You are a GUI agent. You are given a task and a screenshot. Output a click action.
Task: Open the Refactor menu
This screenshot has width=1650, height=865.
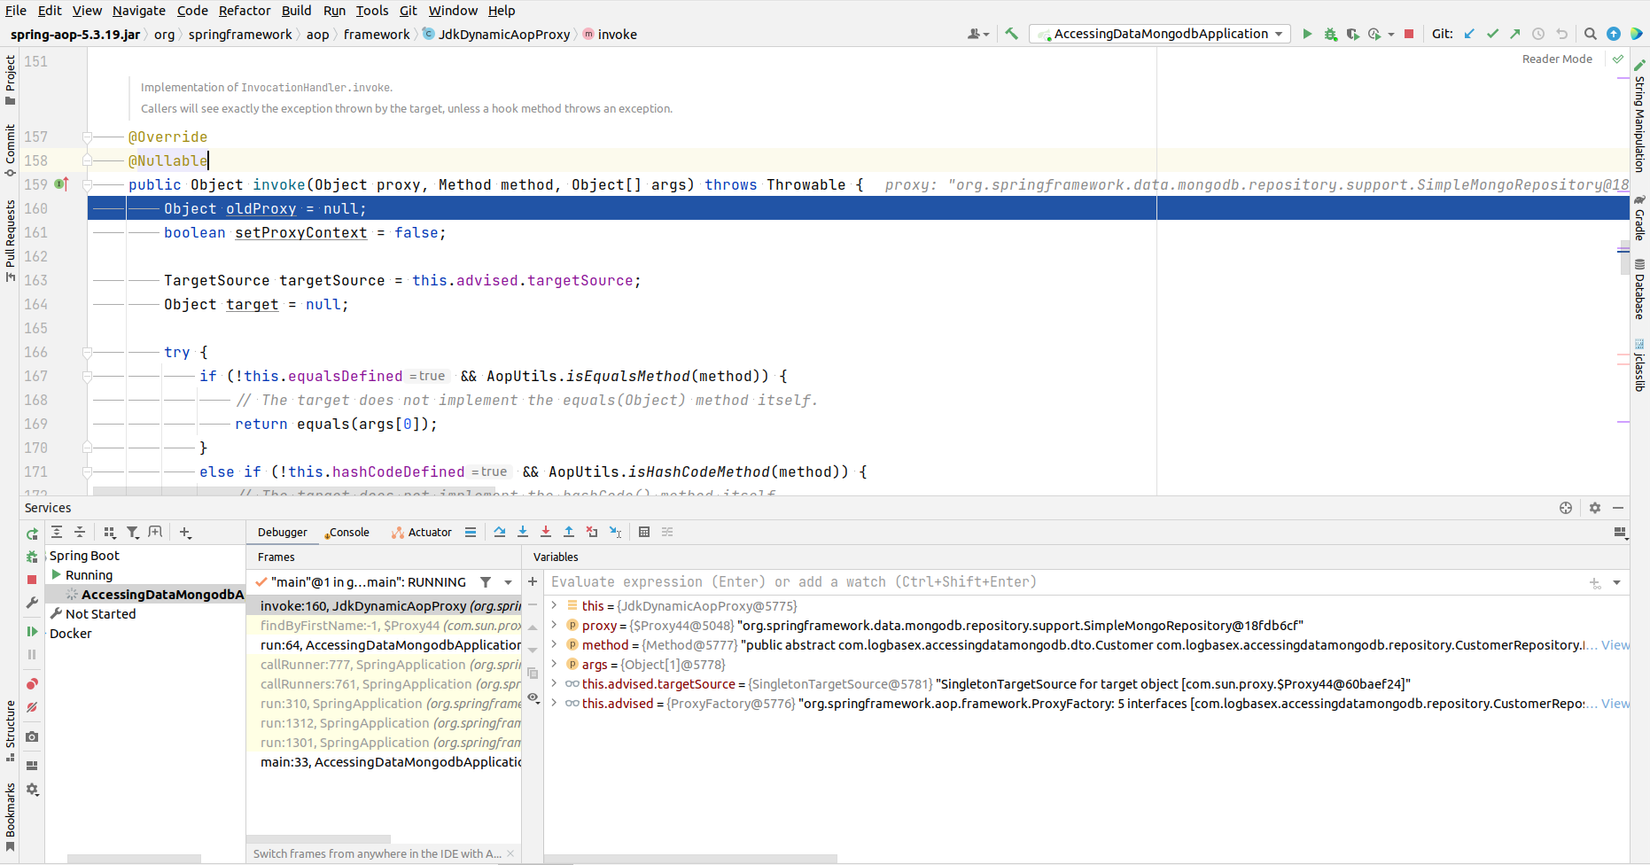[244, 10]
